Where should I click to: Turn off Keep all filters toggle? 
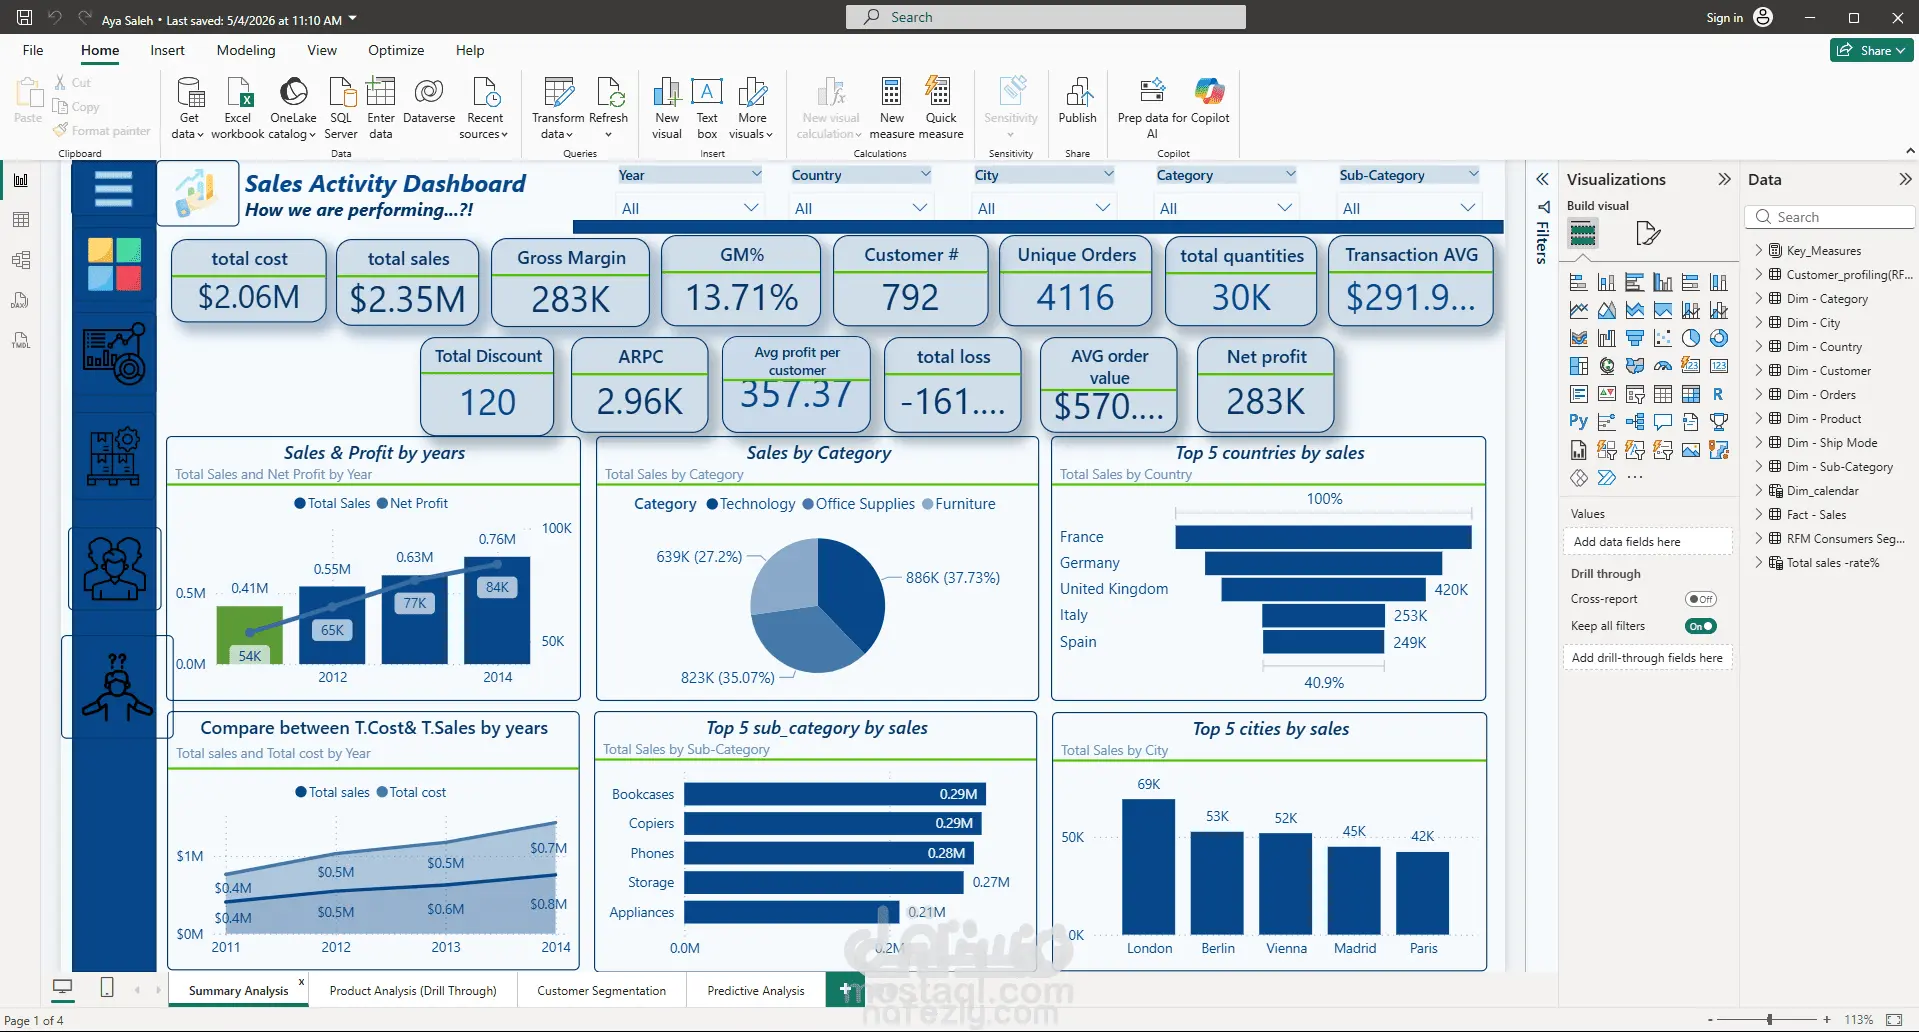point(1700,626)
